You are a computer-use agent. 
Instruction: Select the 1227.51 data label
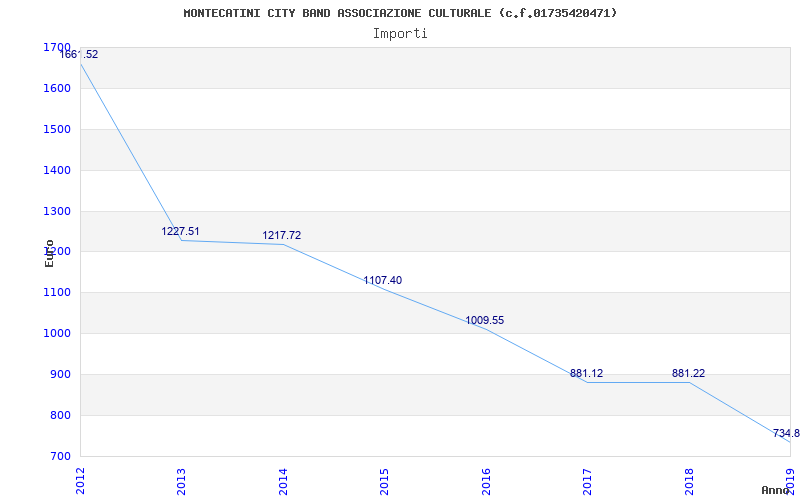pos(181,231)
